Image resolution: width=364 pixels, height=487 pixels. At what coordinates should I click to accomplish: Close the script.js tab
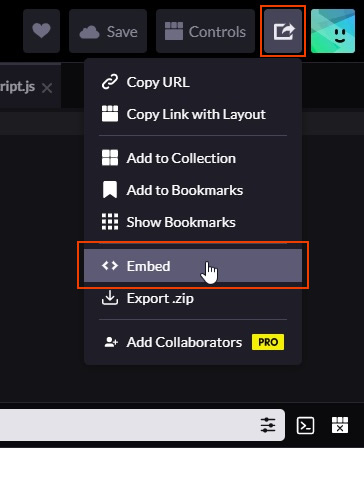(47, 88)
